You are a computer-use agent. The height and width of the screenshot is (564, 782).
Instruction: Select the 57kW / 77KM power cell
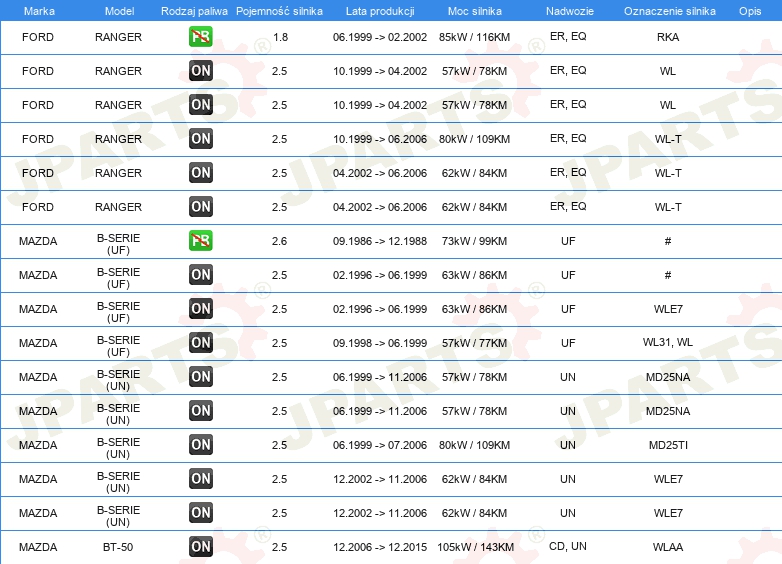pos(474,343)
